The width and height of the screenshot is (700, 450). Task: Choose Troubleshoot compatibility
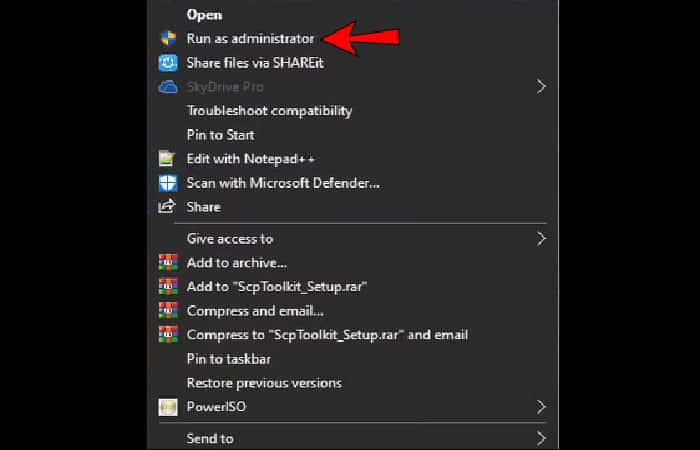269,111
